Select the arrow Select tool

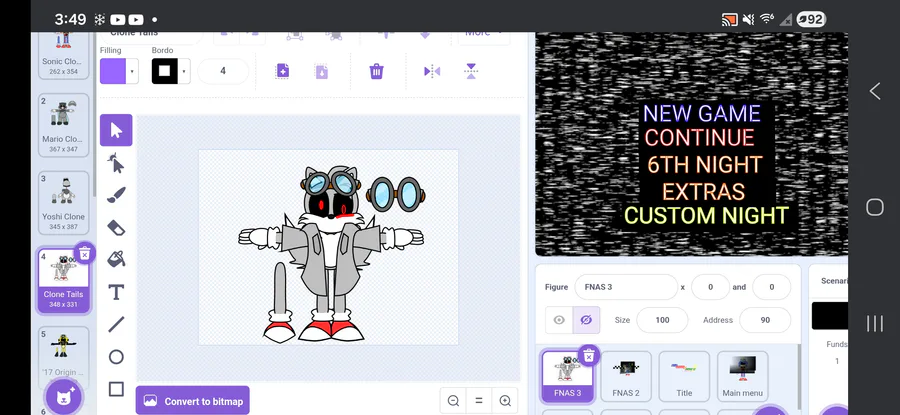116,130
